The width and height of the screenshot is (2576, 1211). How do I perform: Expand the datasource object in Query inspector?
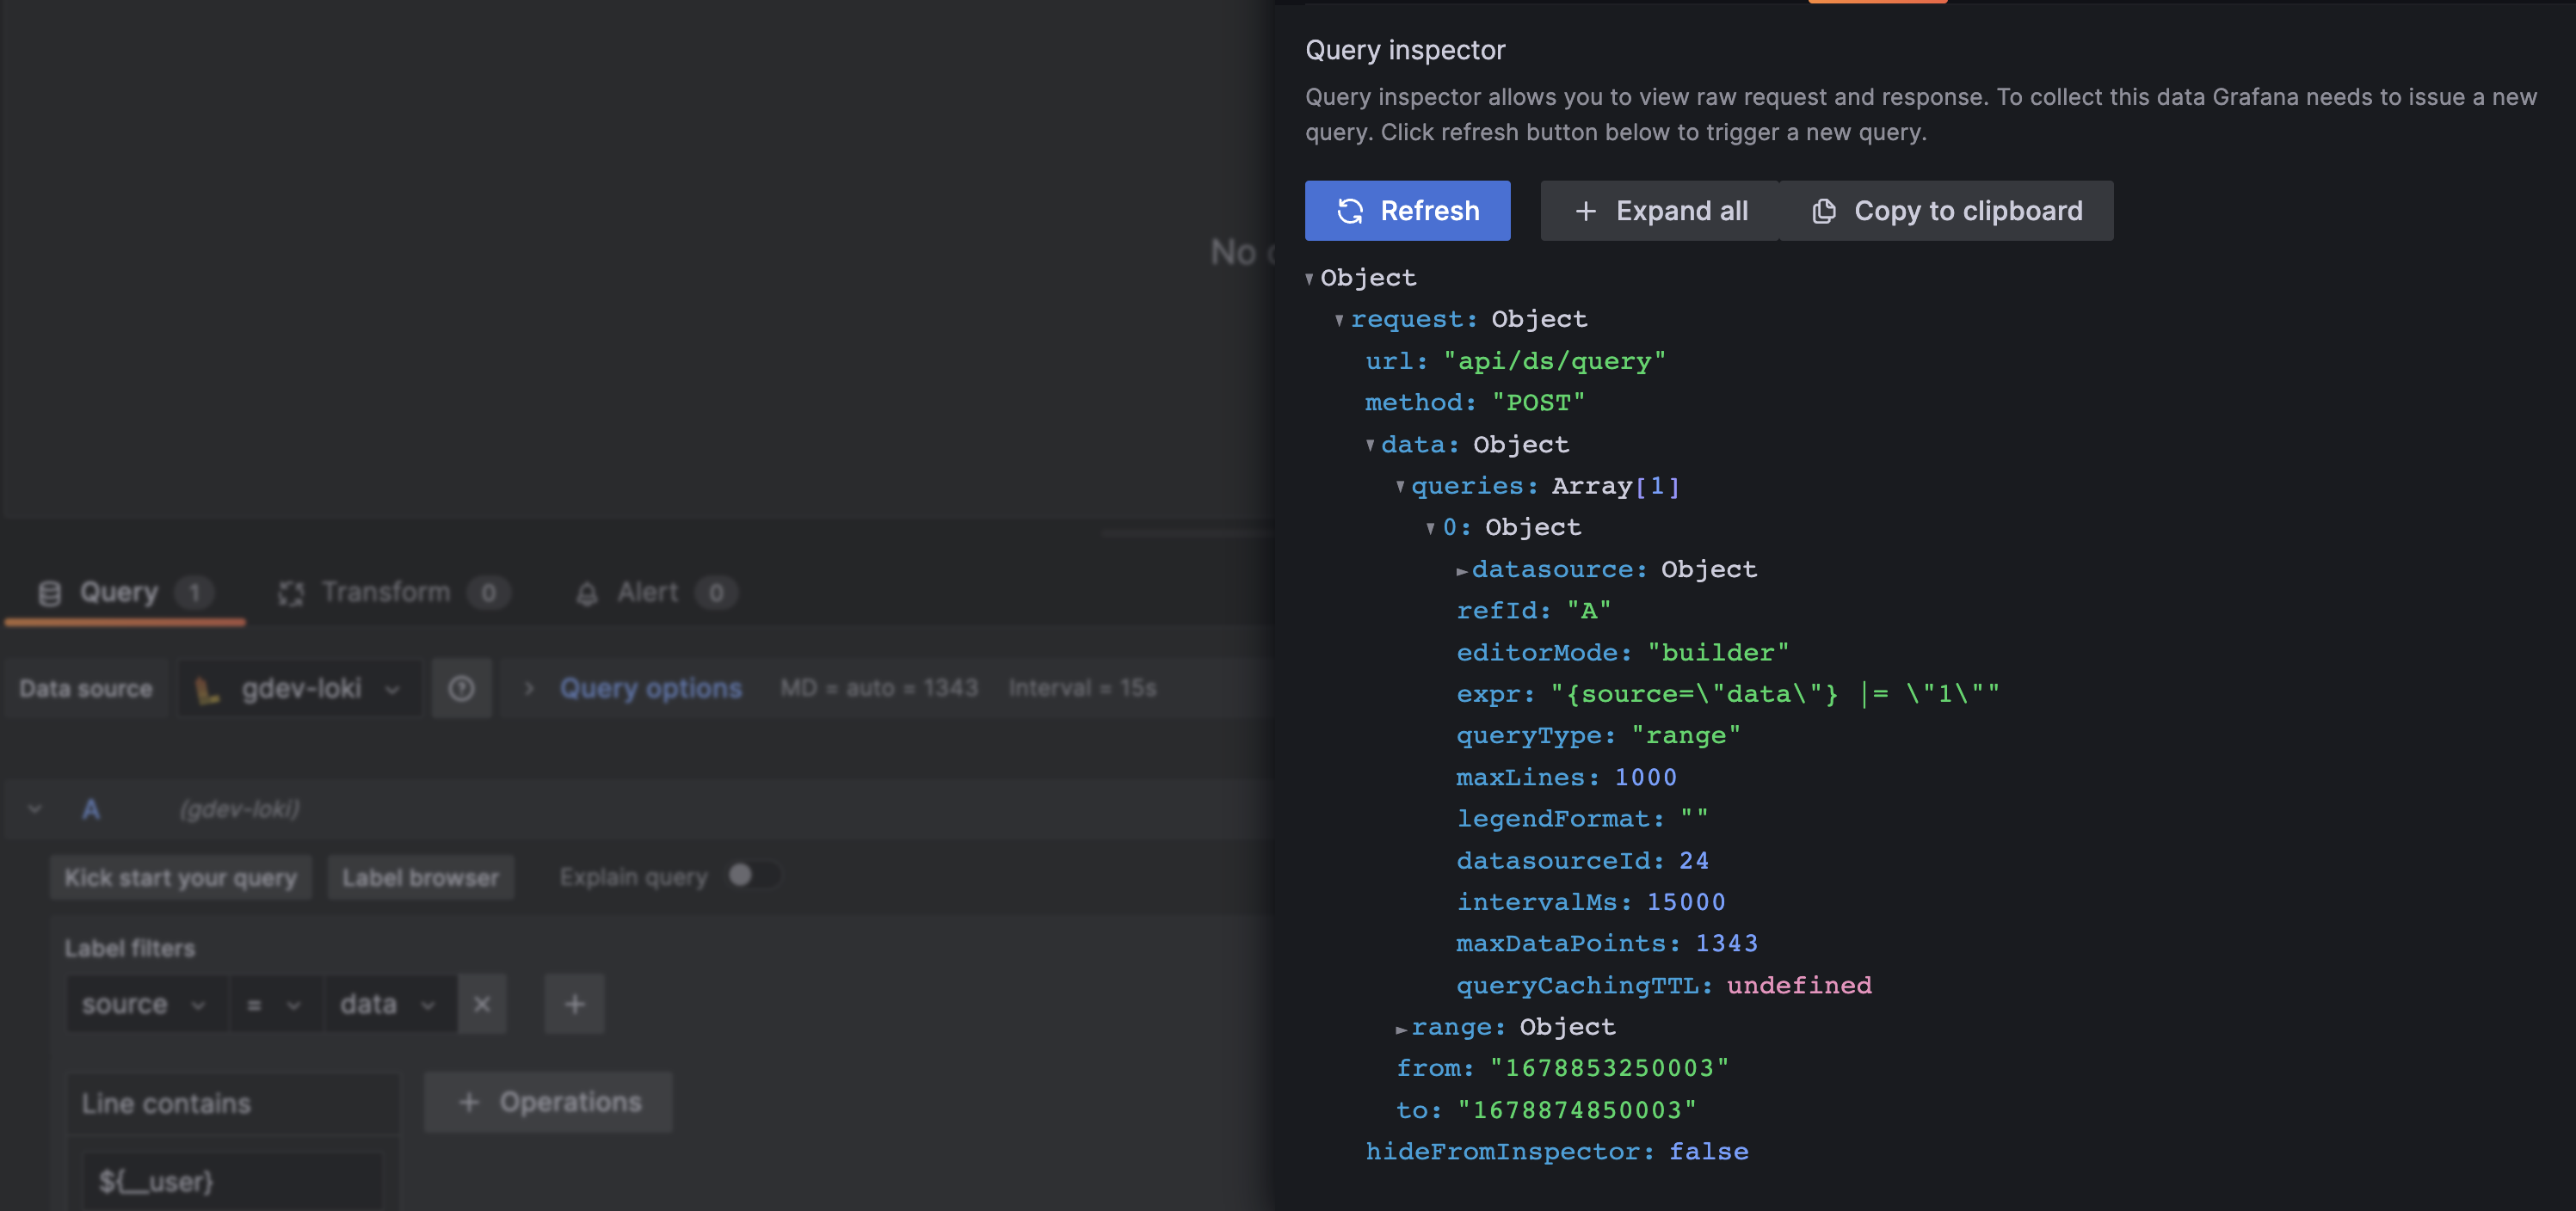point(1462,569)
